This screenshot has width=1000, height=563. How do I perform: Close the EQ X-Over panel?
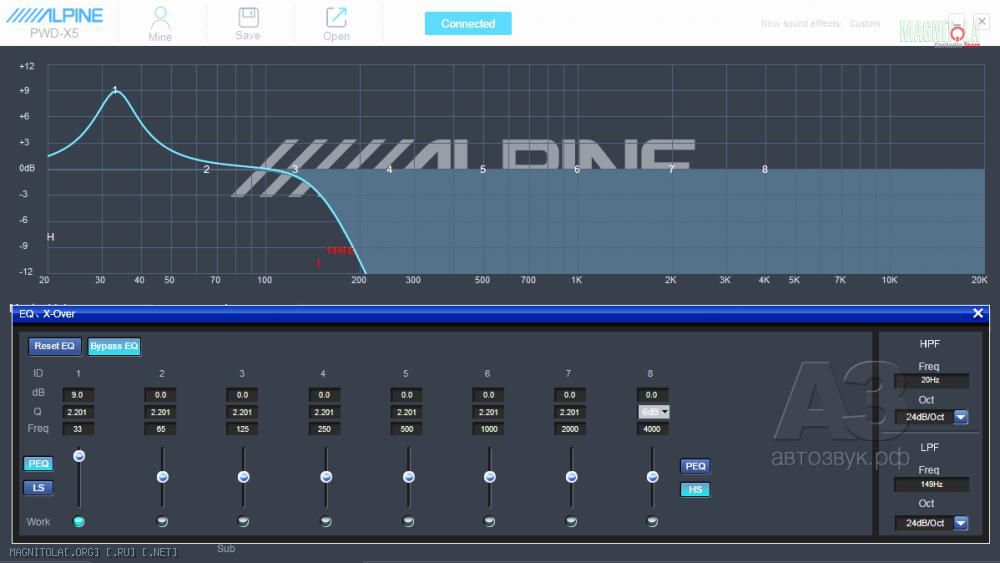[978, 313]
